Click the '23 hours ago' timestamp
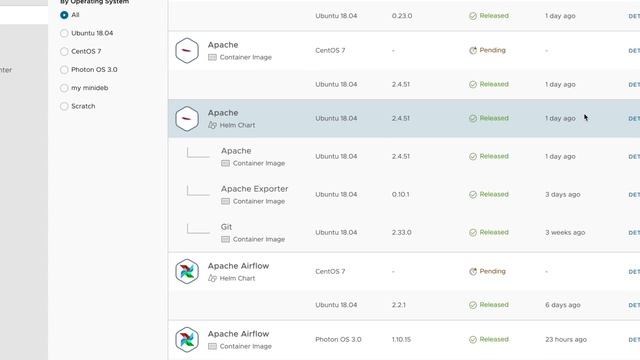This screenshot has height=360, width=640. tap(566, 340)
